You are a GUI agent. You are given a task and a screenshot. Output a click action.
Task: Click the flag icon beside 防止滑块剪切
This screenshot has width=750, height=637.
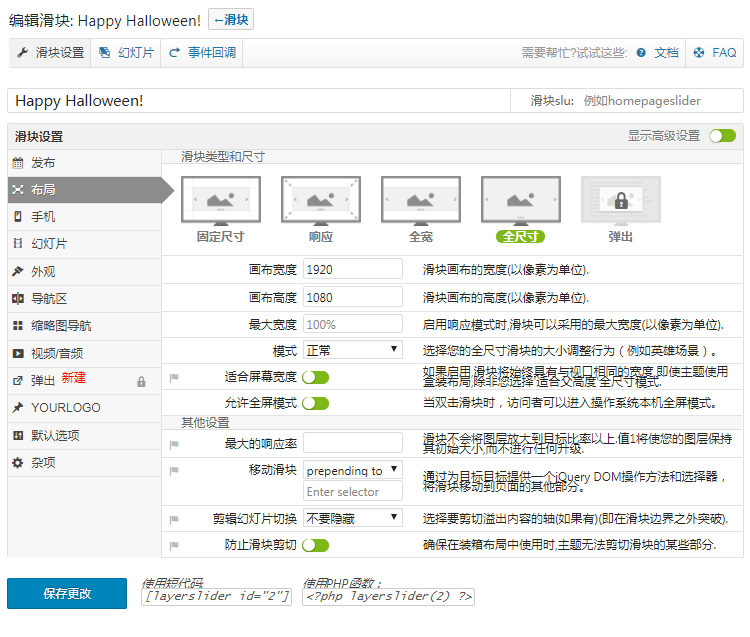pyautogui.click(x=174, y=546)
